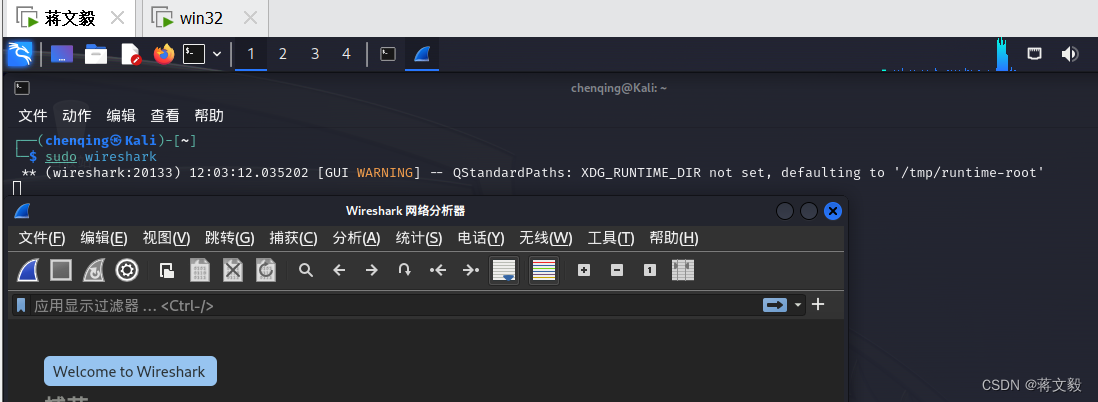Open a capture file from toolbar
Viewport: 1098px width, 402px height.
pos(167,270)
